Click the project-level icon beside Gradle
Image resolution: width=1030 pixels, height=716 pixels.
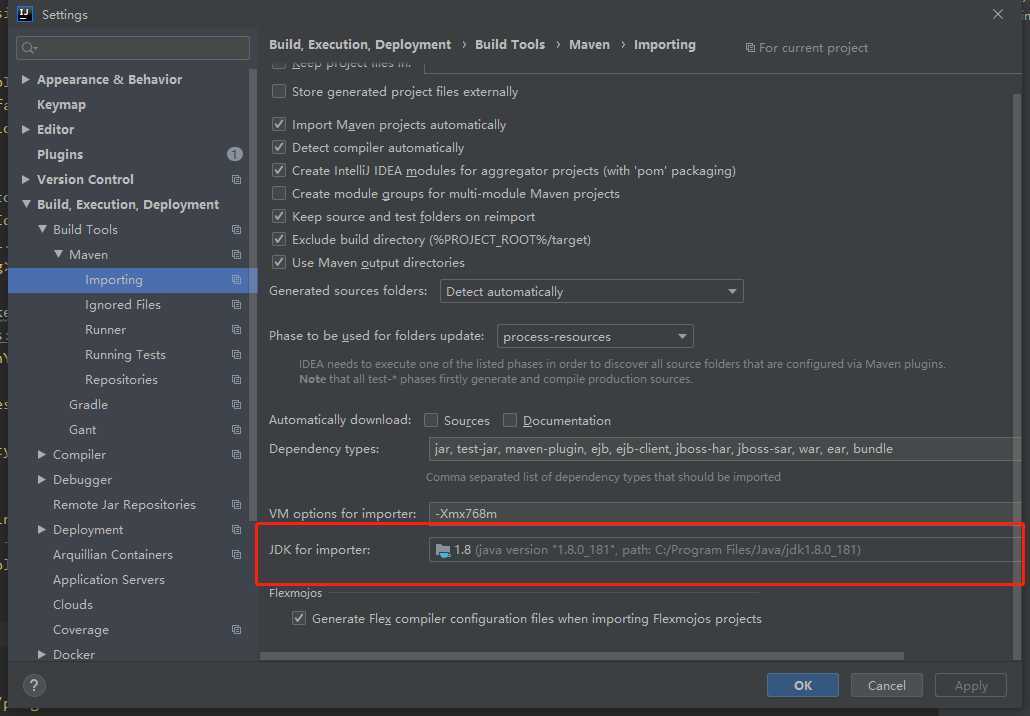pos(236,404)
